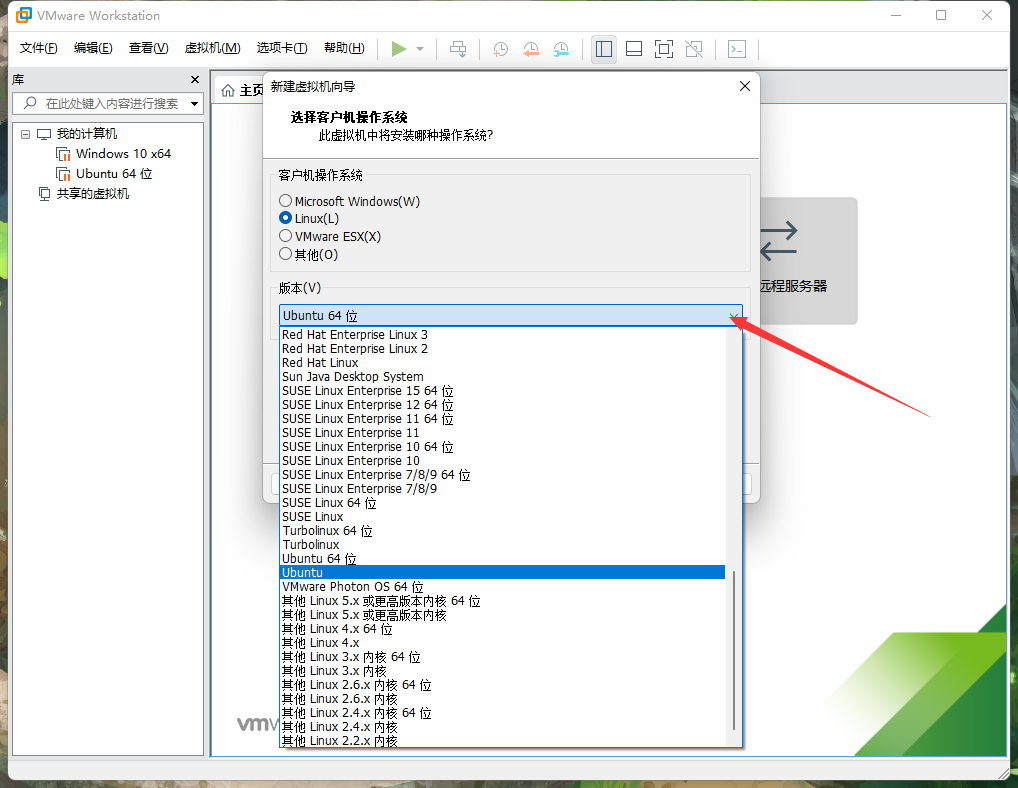Screen dimensions: 1018x788
Task: Click the take snapshot icon
Action: pyautogui.click(x=500, y=49)
